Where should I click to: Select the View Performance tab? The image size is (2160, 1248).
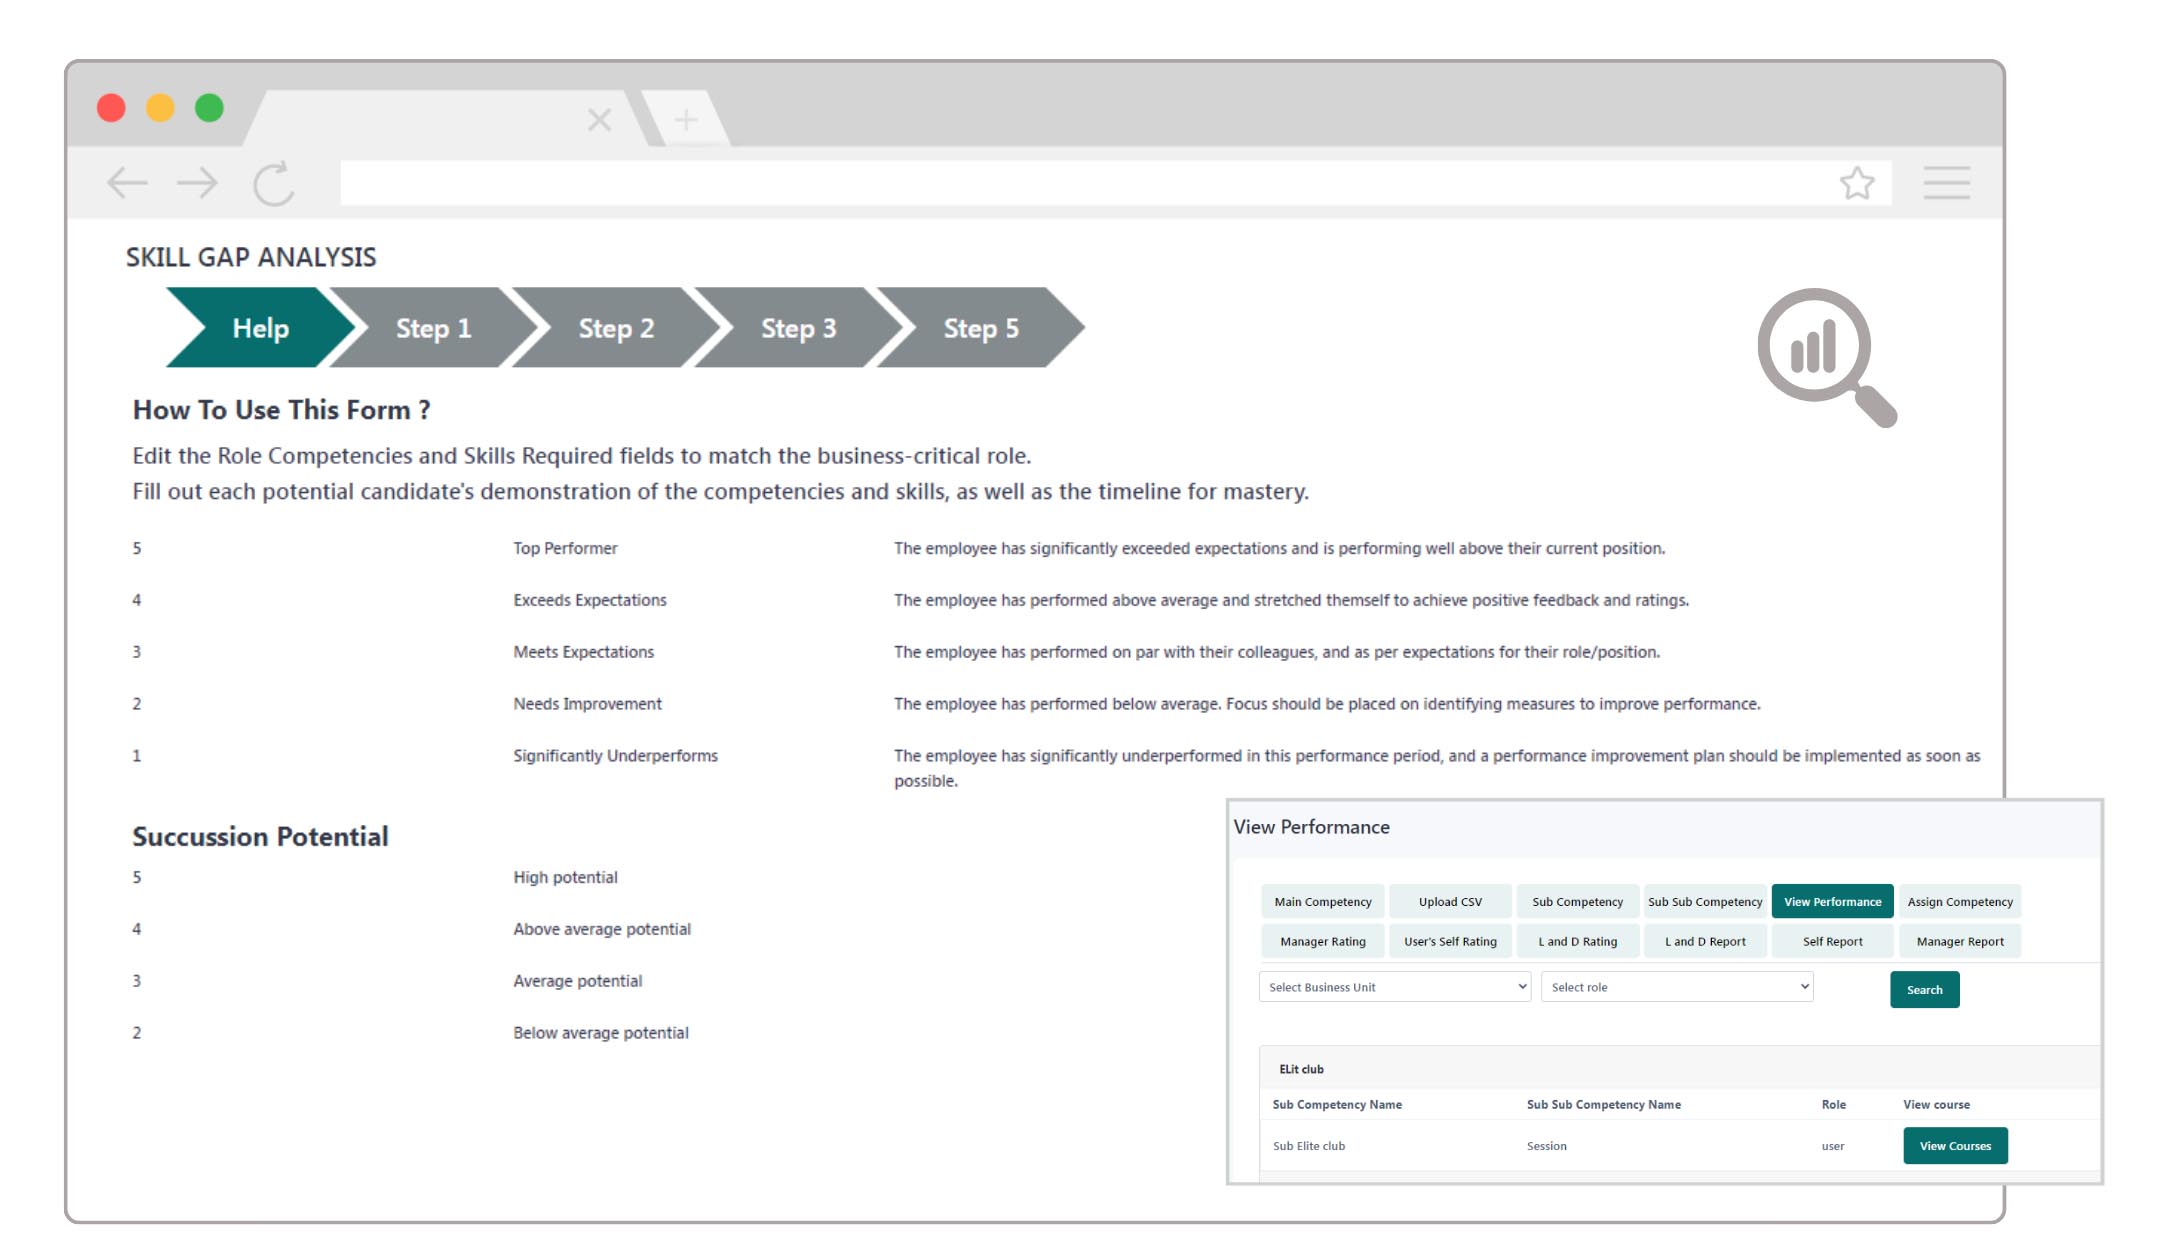(1832, 901)
